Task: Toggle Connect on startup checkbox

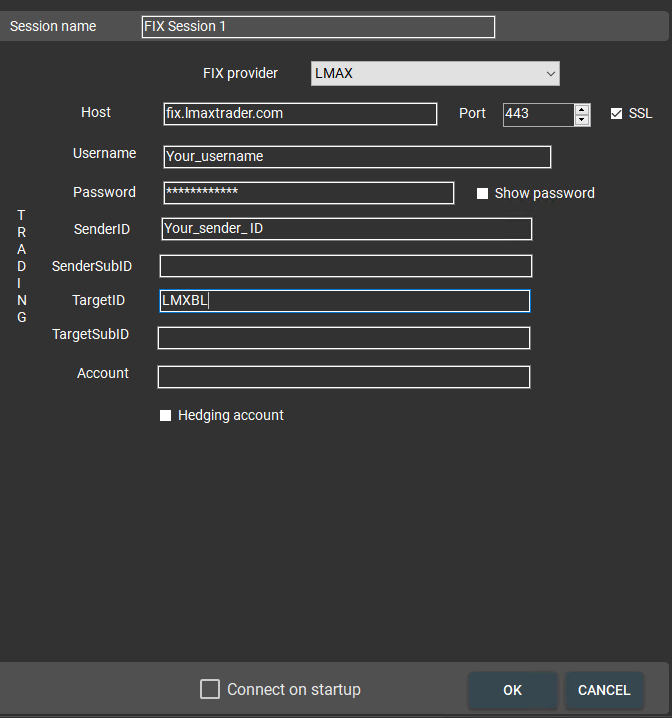Action: [x=210, y=689]
